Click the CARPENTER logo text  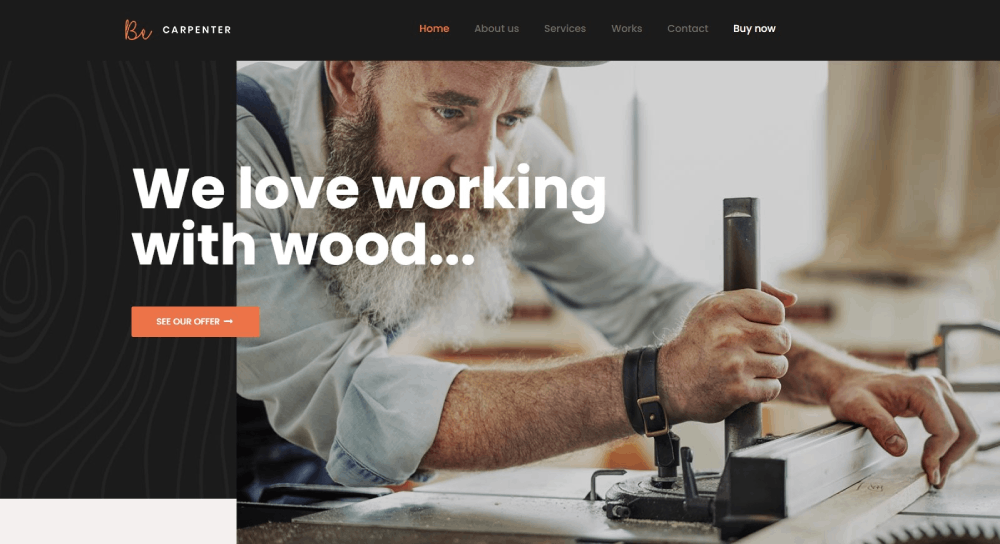[196, 30]
